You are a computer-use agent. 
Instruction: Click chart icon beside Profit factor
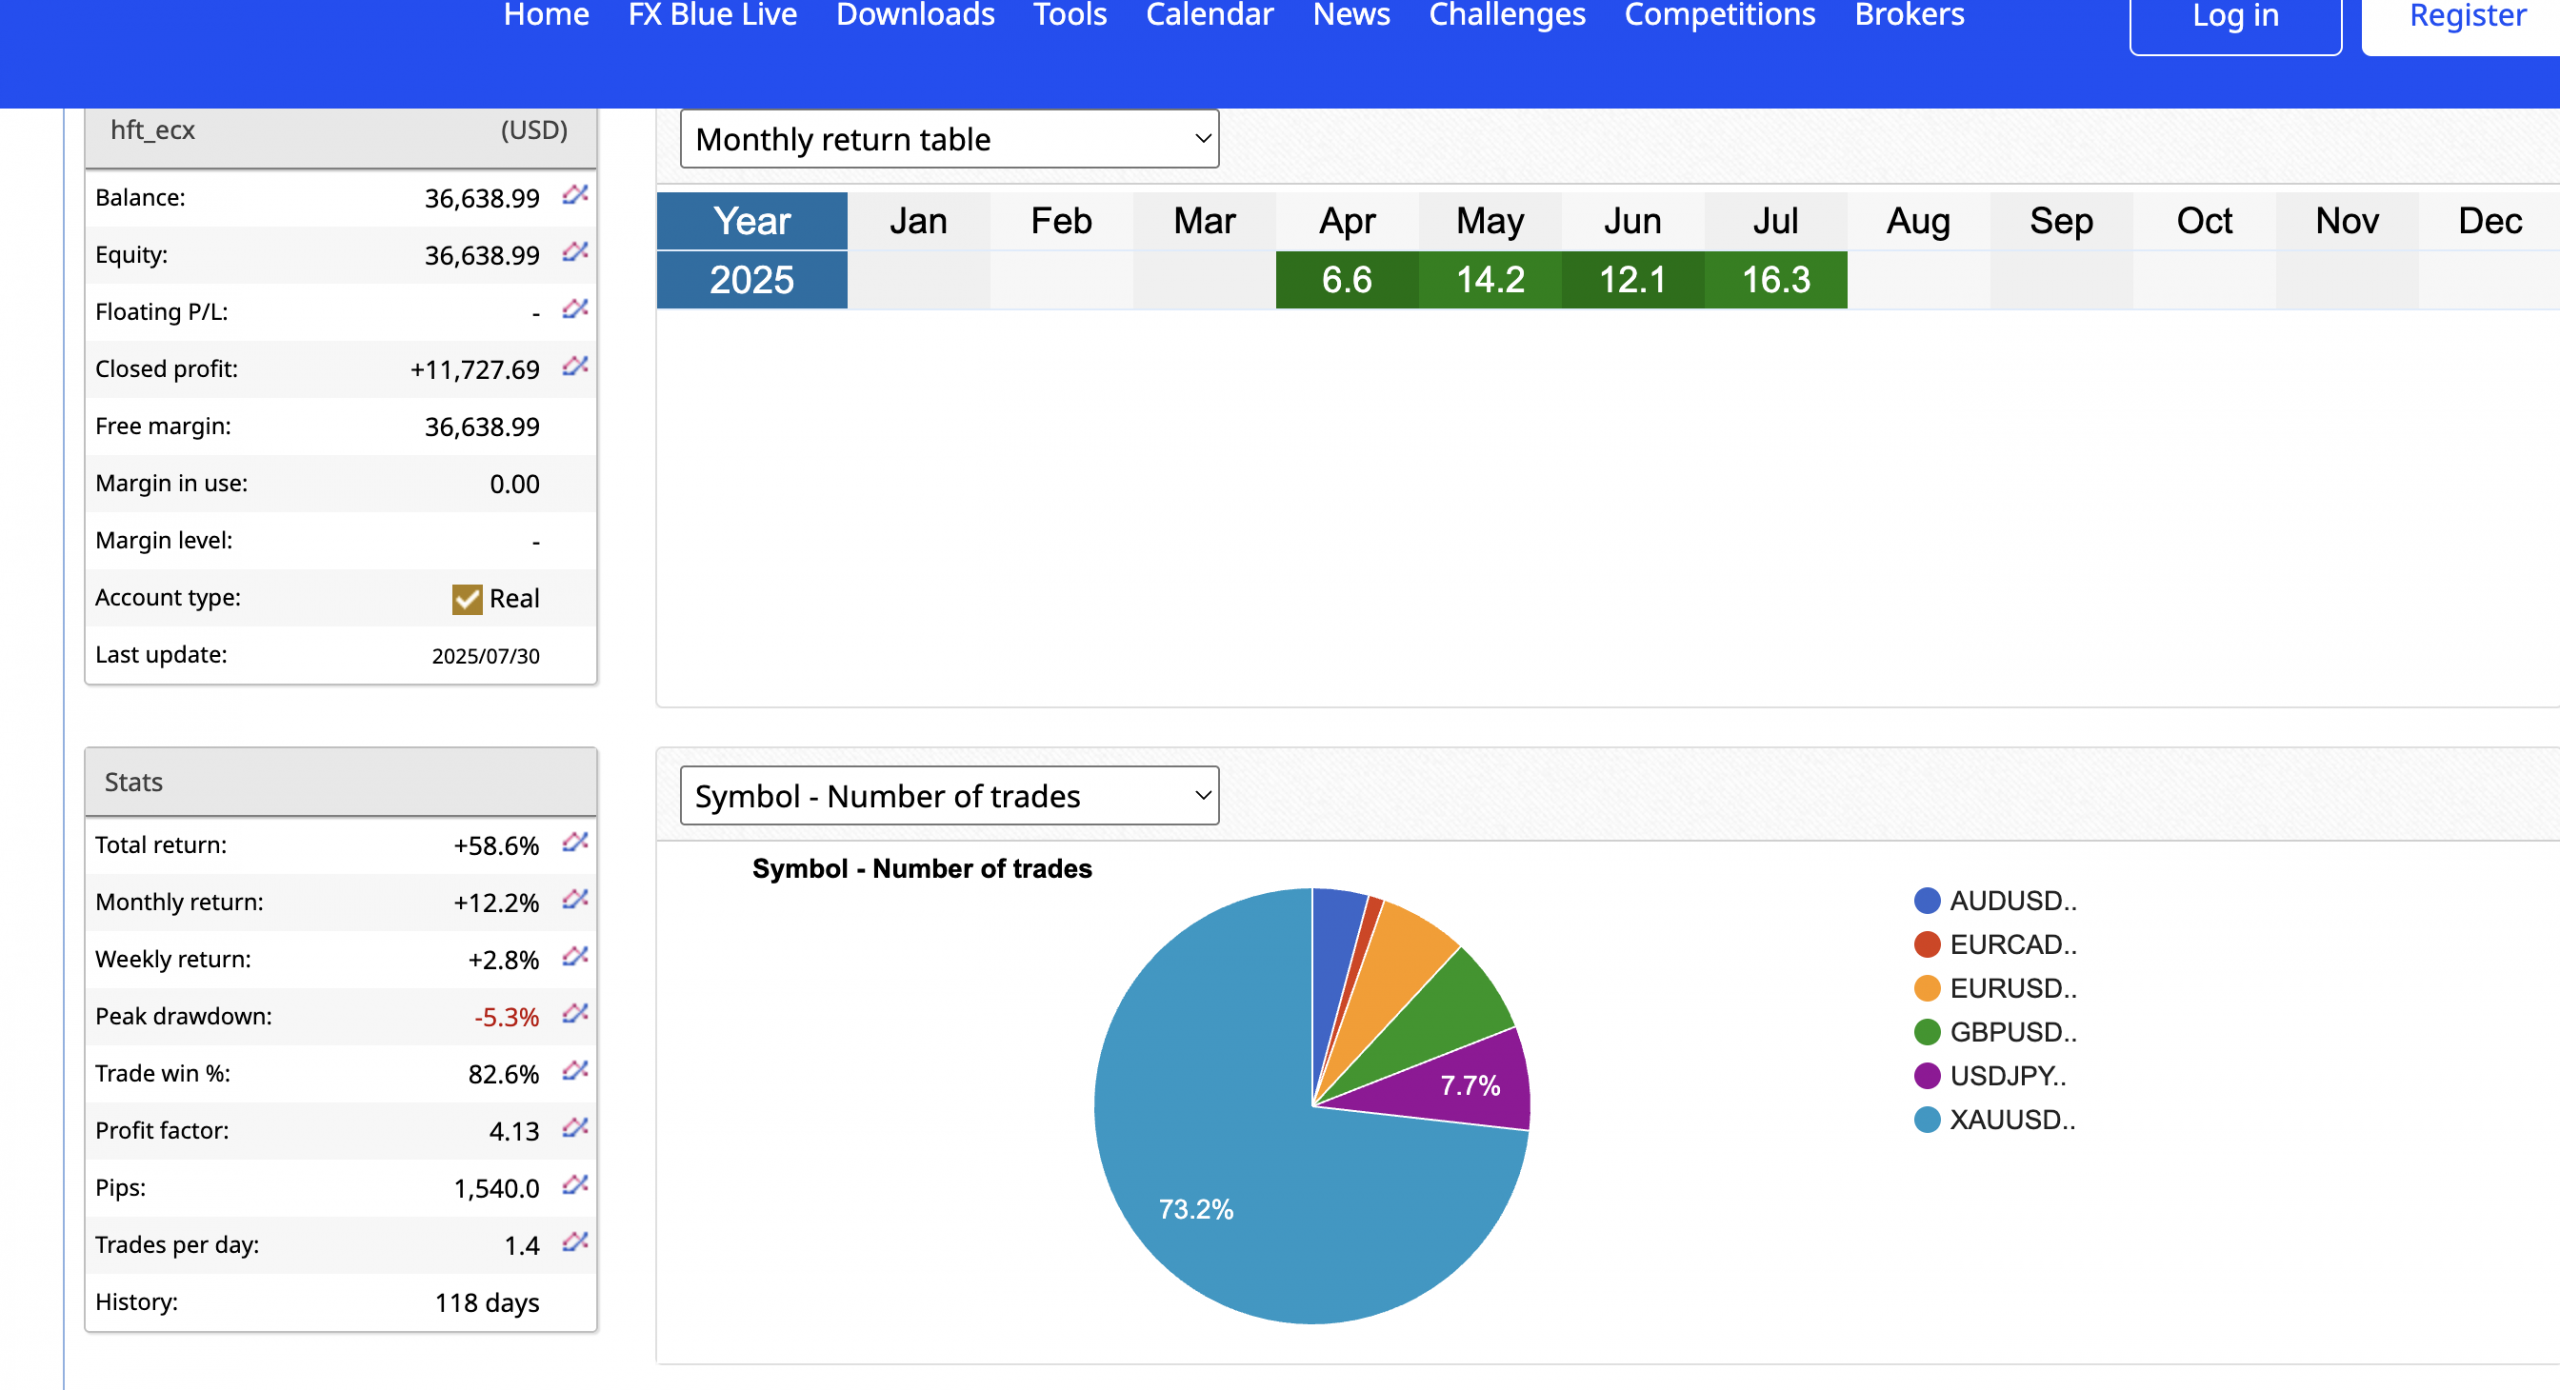(575, 1128)
